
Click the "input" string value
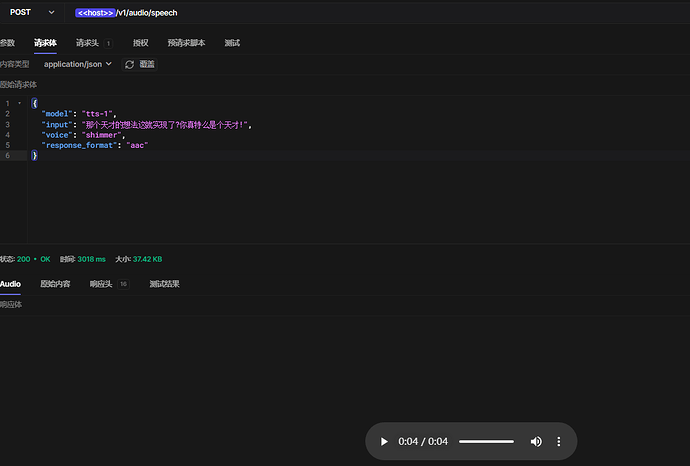click(165, 125)
